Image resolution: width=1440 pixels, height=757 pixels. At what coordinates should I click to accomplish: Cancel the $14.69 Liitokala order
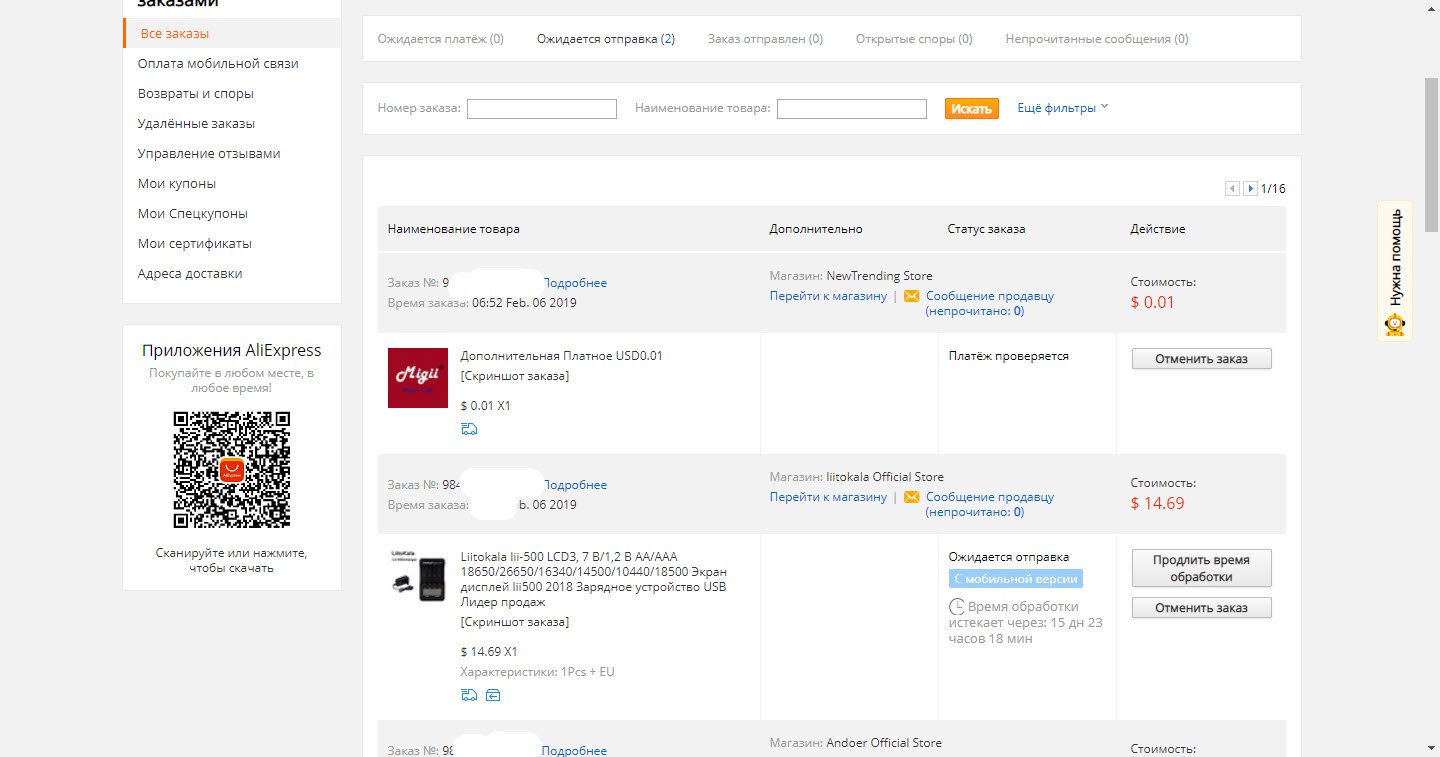[x=1202, y=608]
